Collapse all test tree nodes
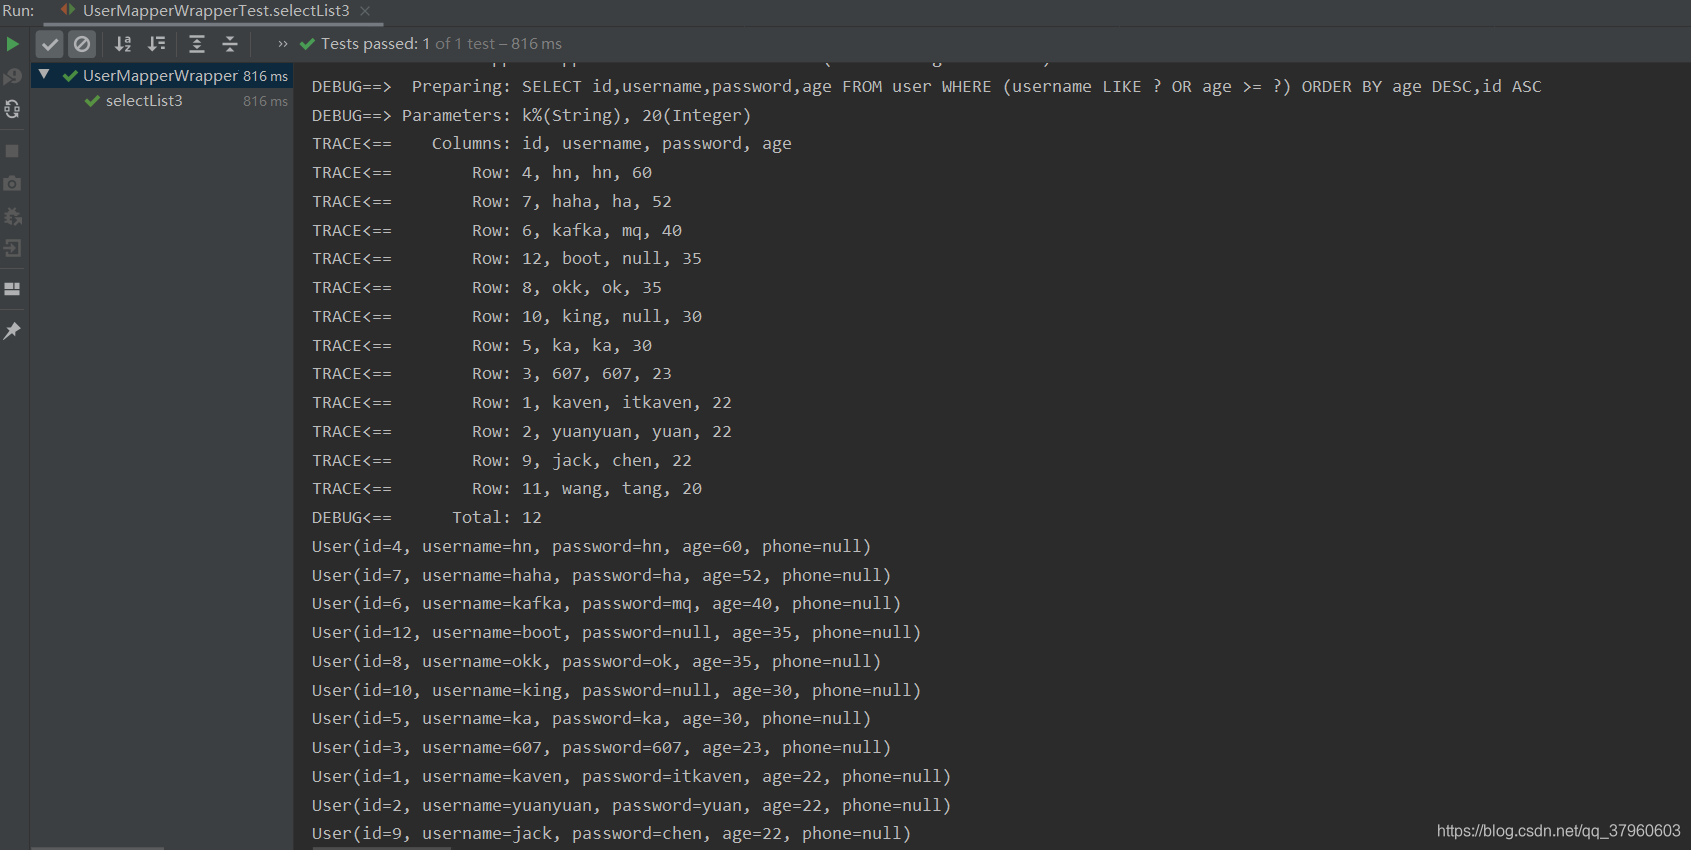The height and width of the screenshot is (850, 1691). coord(230,44)
